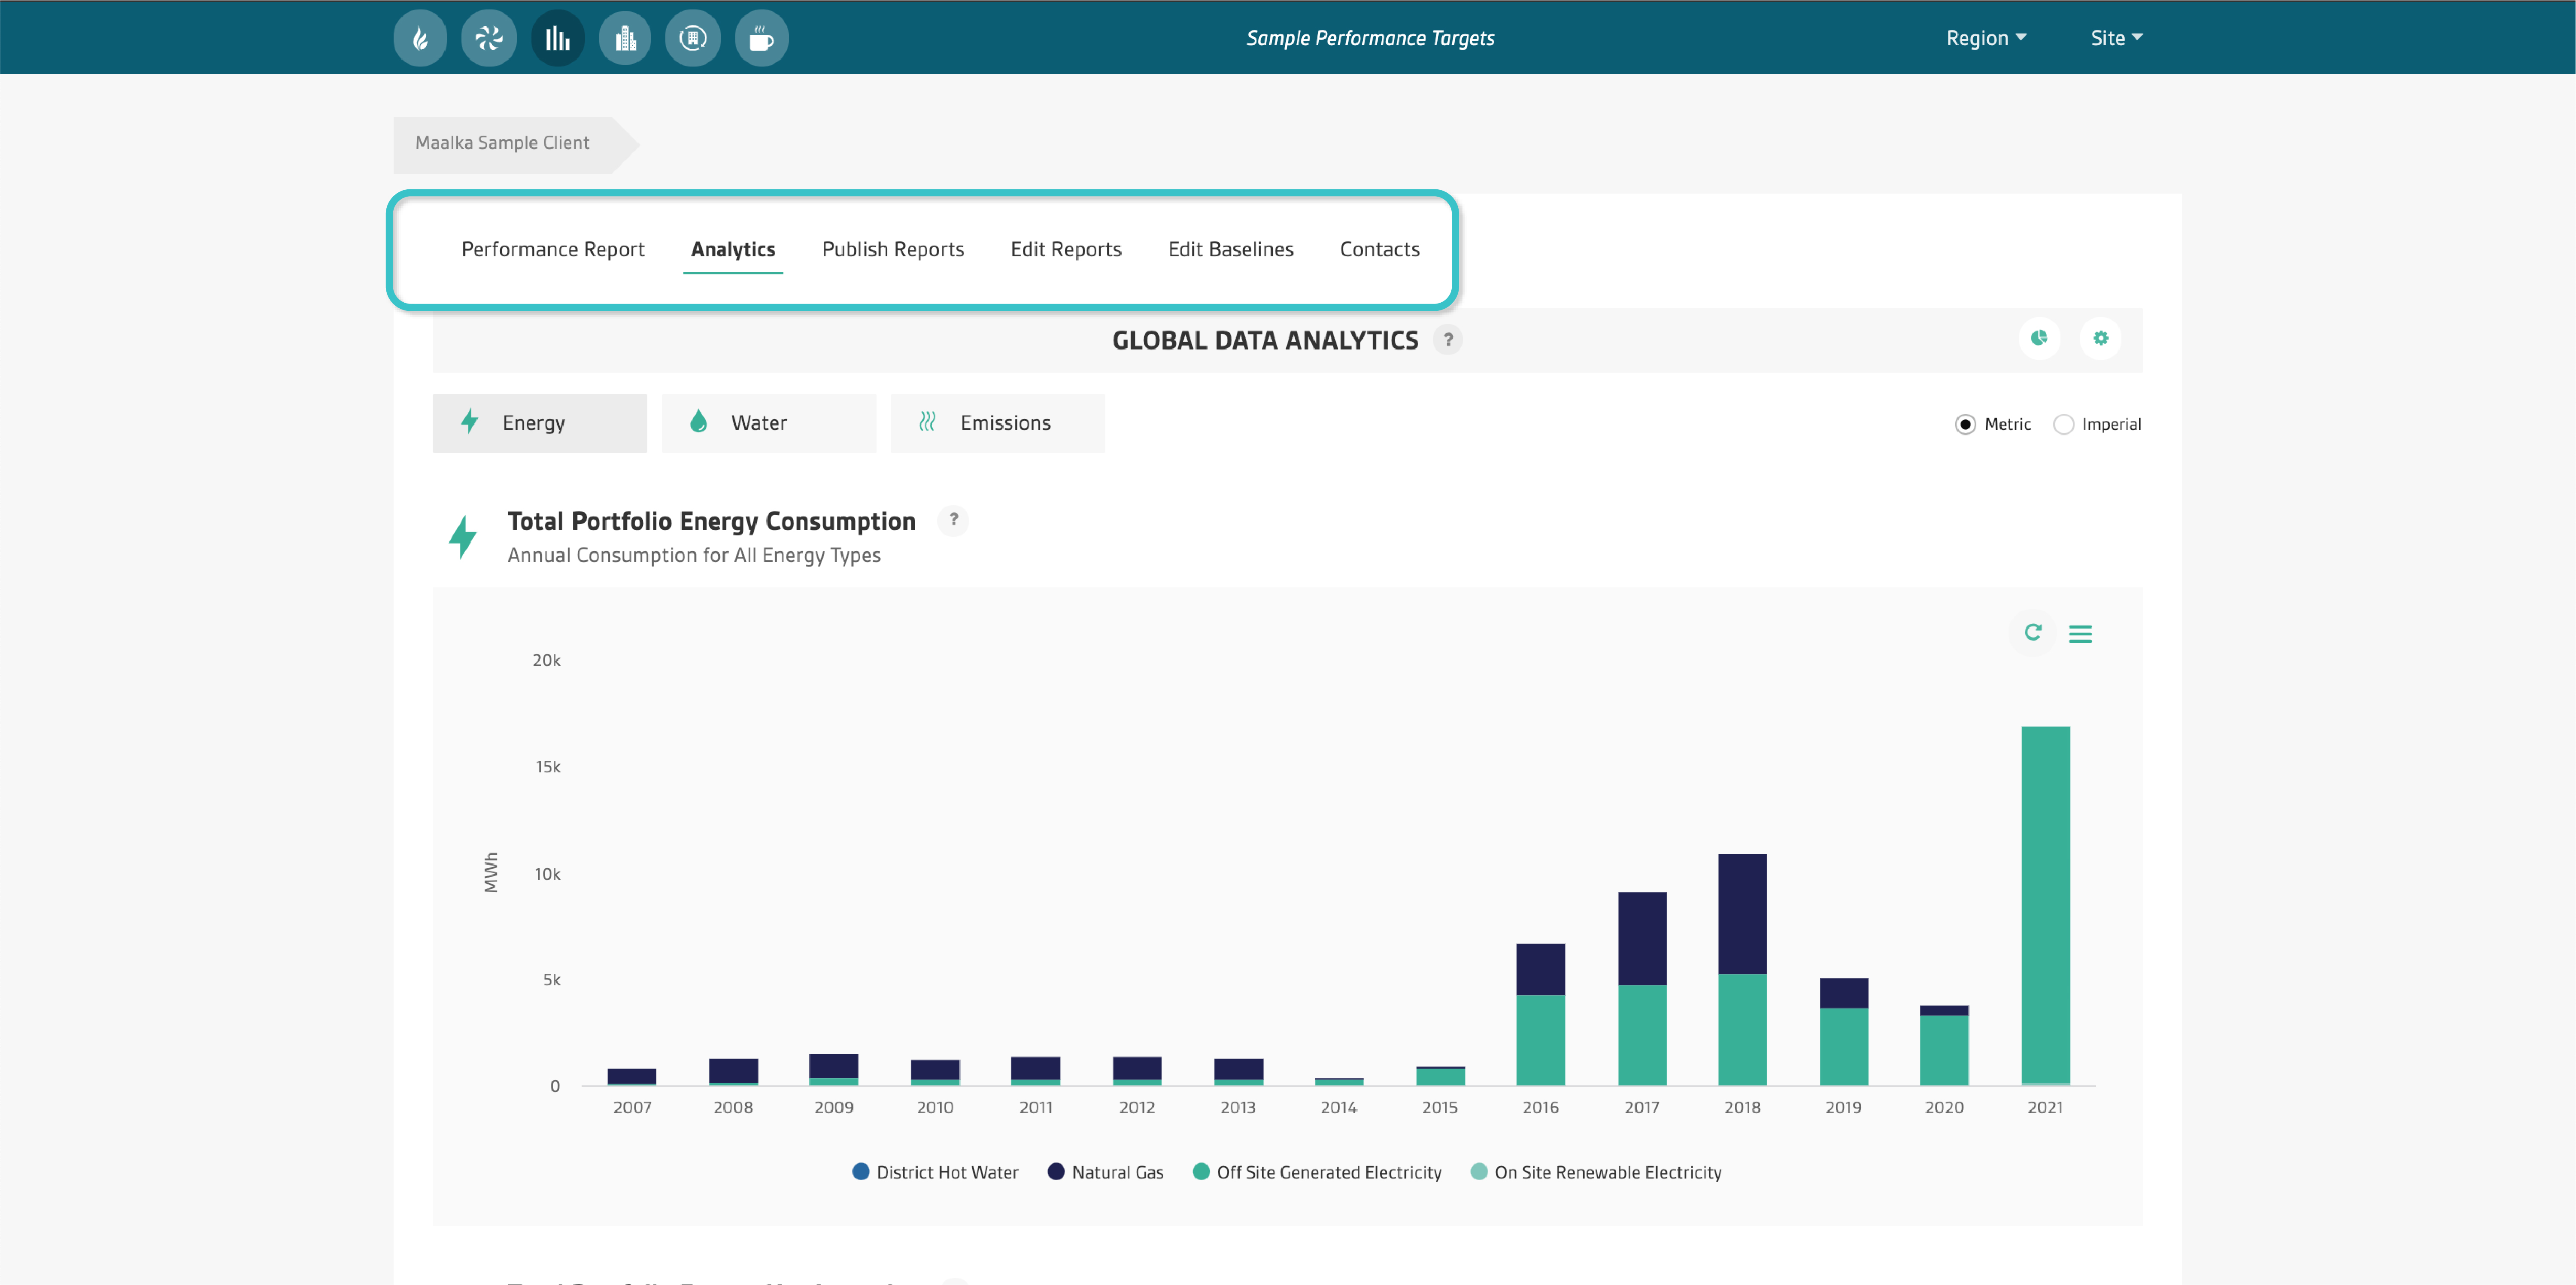Click the 2016 Off Site Generated Electricity bar segment

(x=1540, y=1040)
